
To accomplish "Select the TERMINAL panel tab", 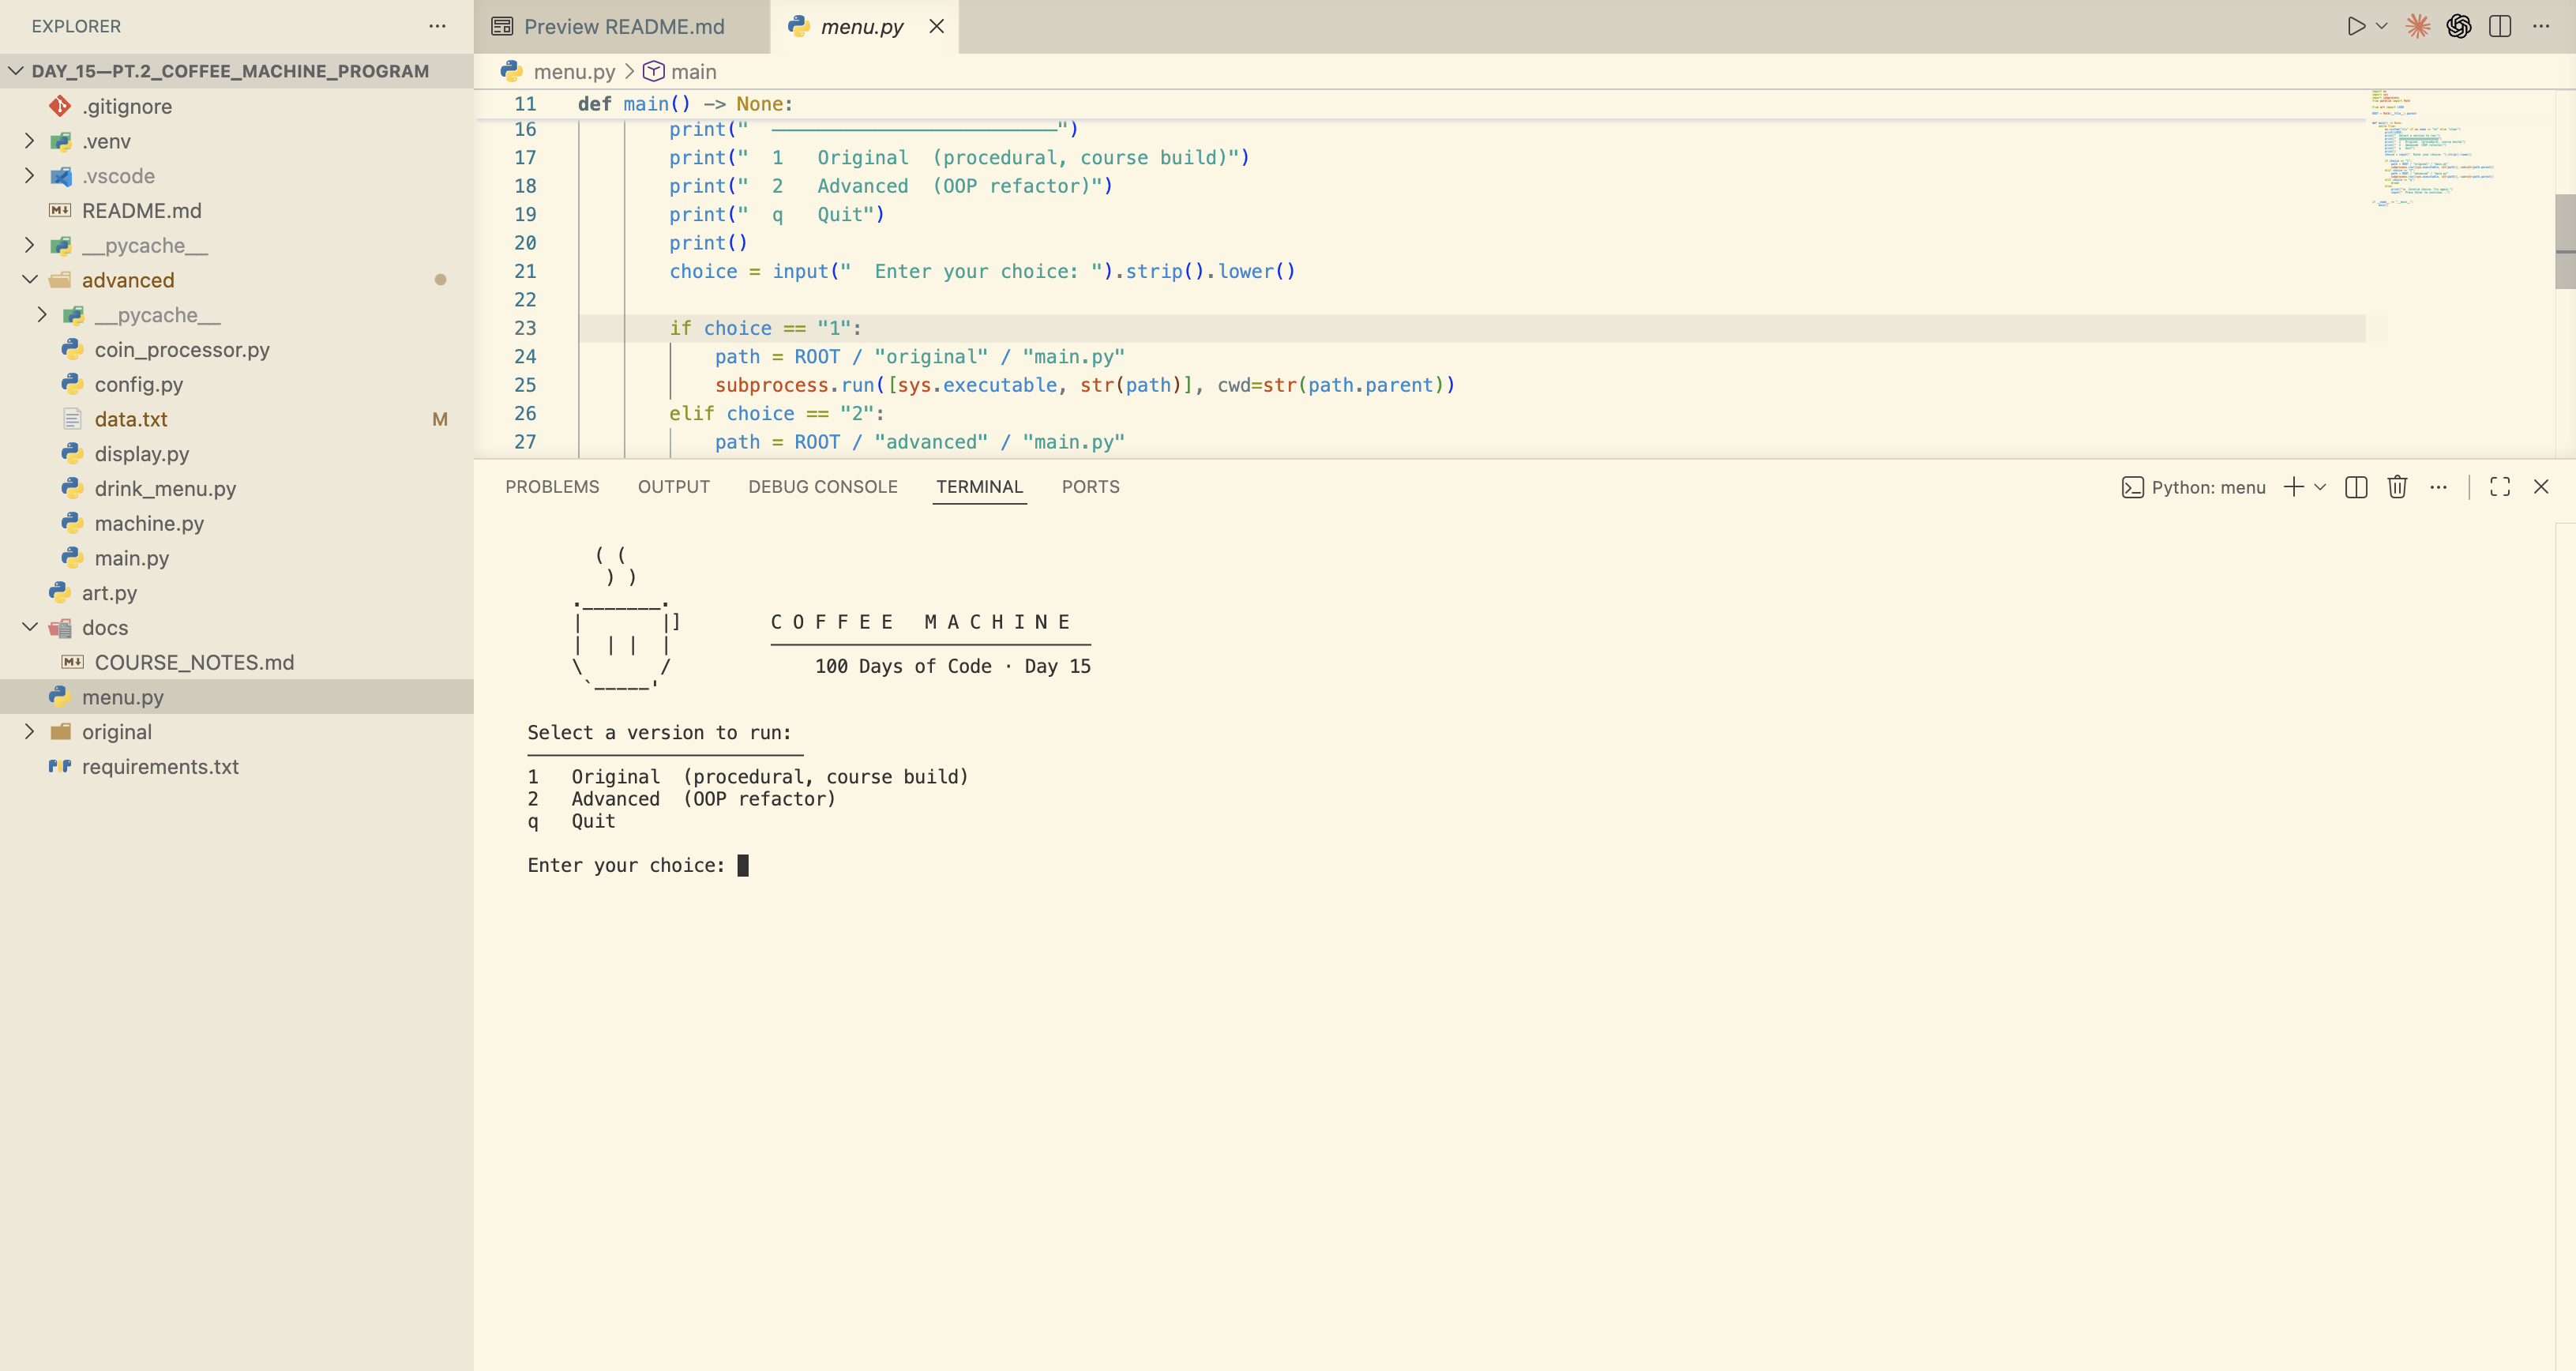I will pyautogui.click(x=979, y=487).
